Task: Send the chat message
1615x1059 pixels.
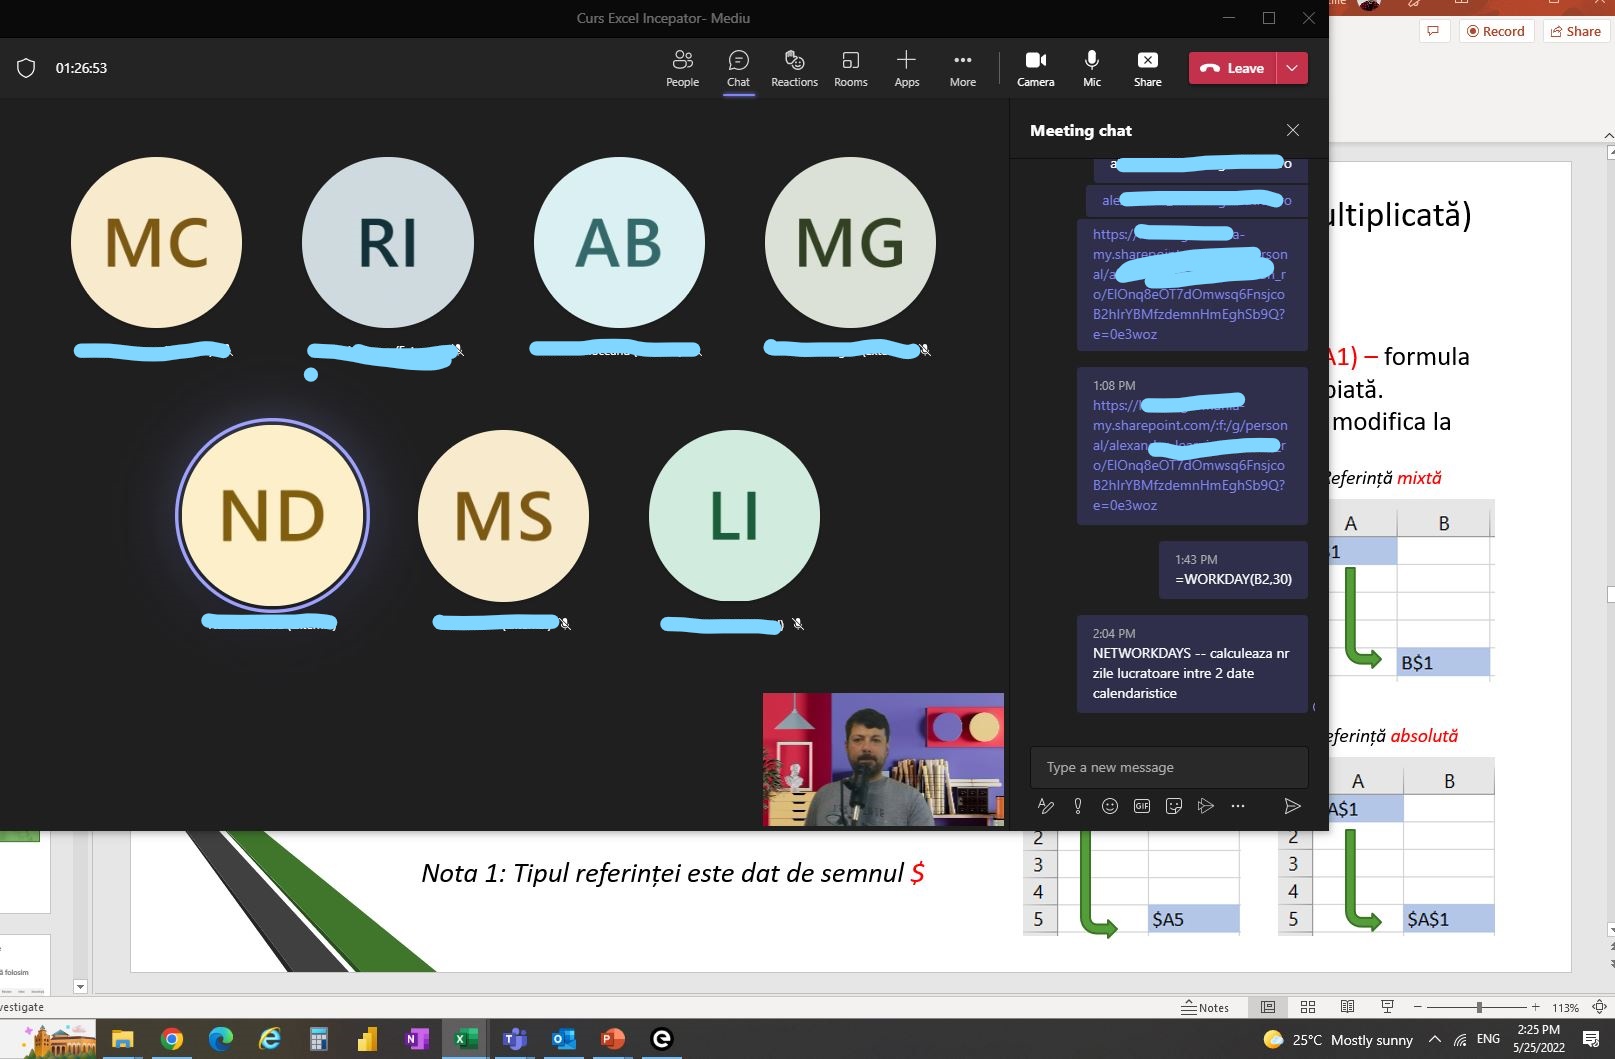Action: pos(1291,806)
